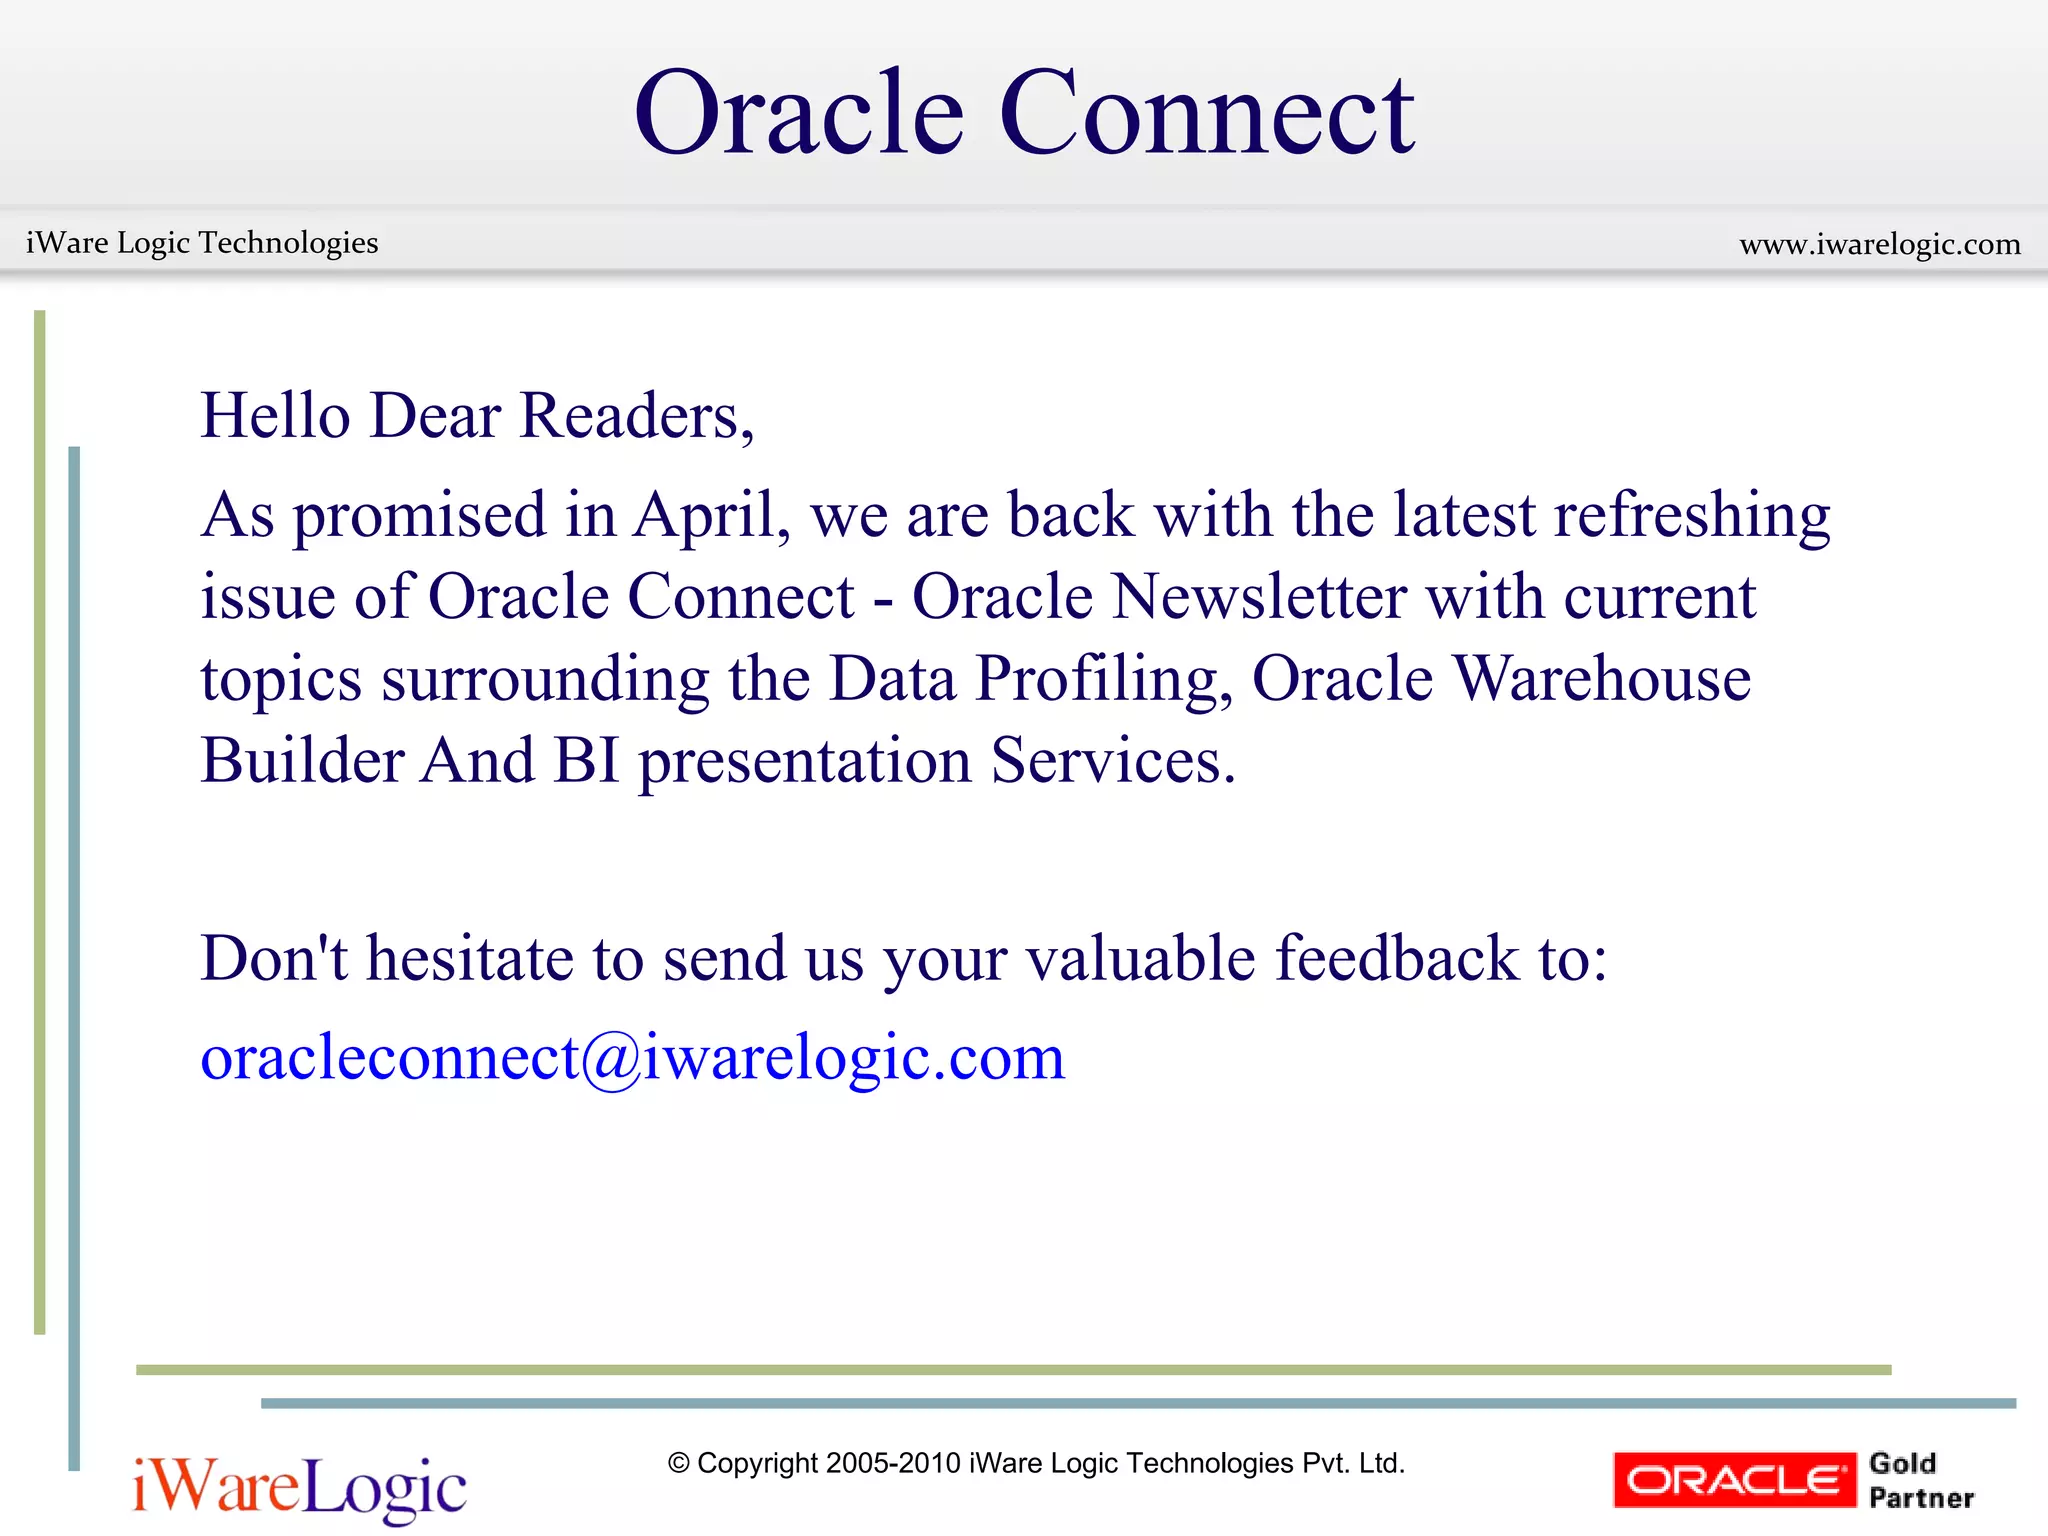The height and width of the screenshot is (1536, 2048).
Task: Click the www.iwarelogic.com website address
Action: [x=1879, y=244]
